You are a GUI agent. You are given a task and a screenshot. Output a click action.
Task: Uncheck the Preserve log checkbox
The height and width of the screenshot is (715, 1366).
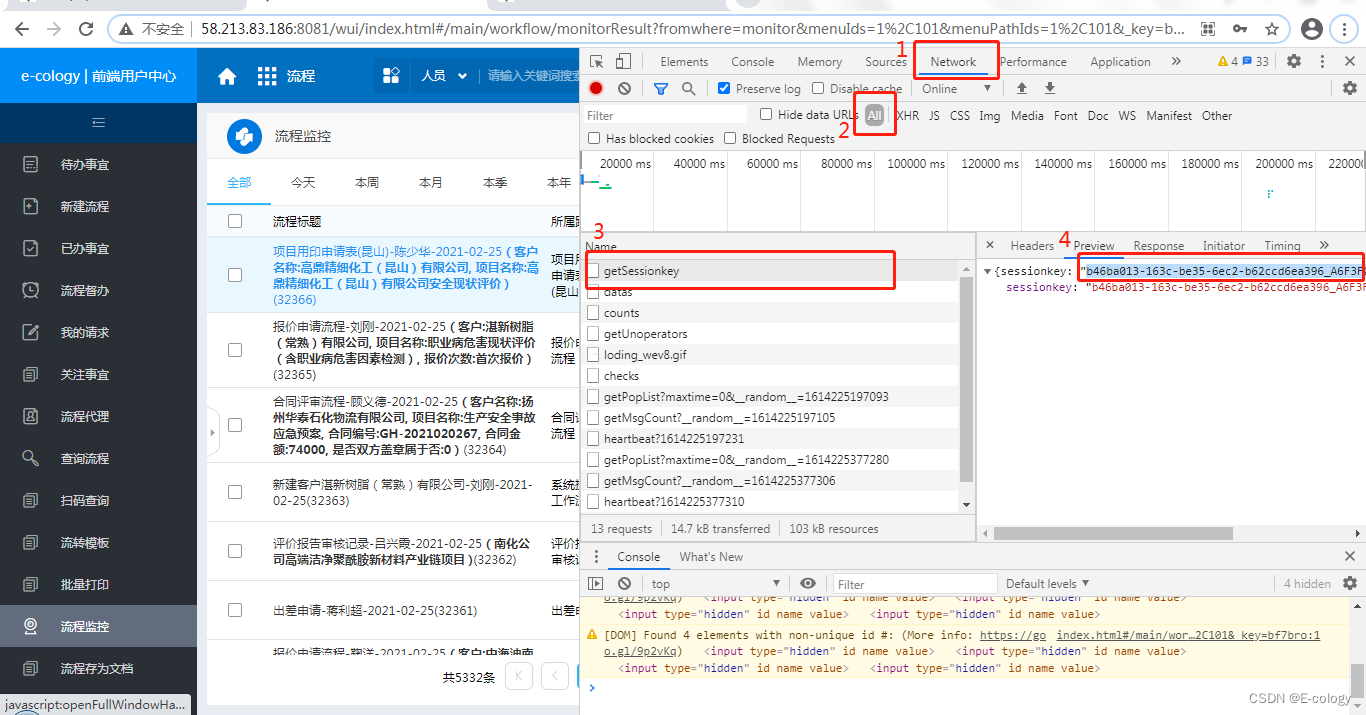pos(723,88)
